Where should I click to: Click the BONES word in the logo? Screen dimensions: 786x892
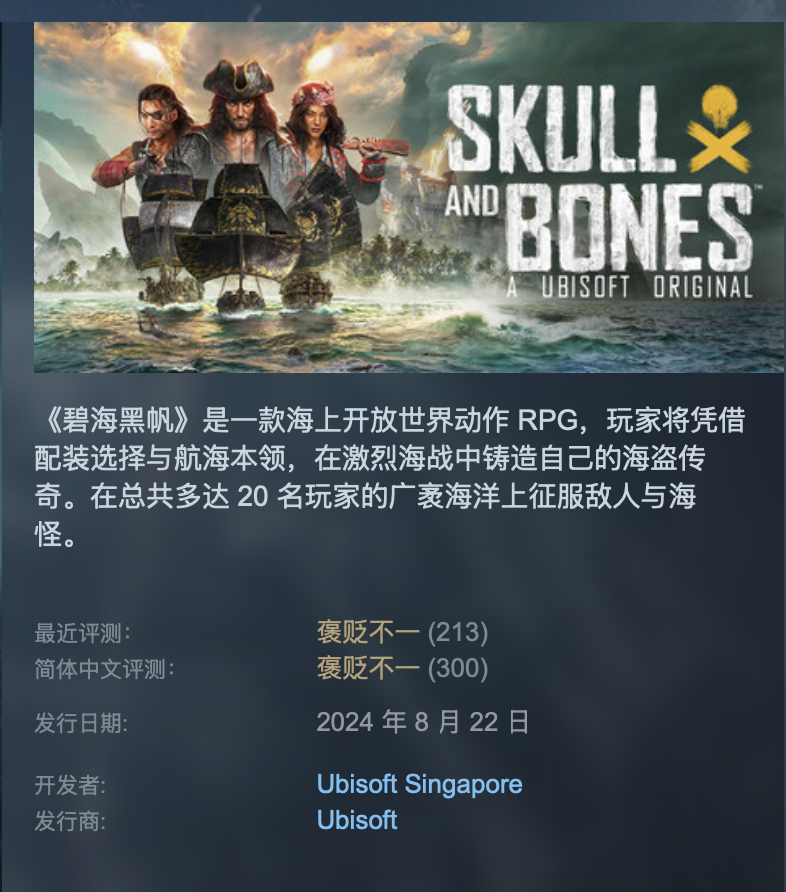630,228
